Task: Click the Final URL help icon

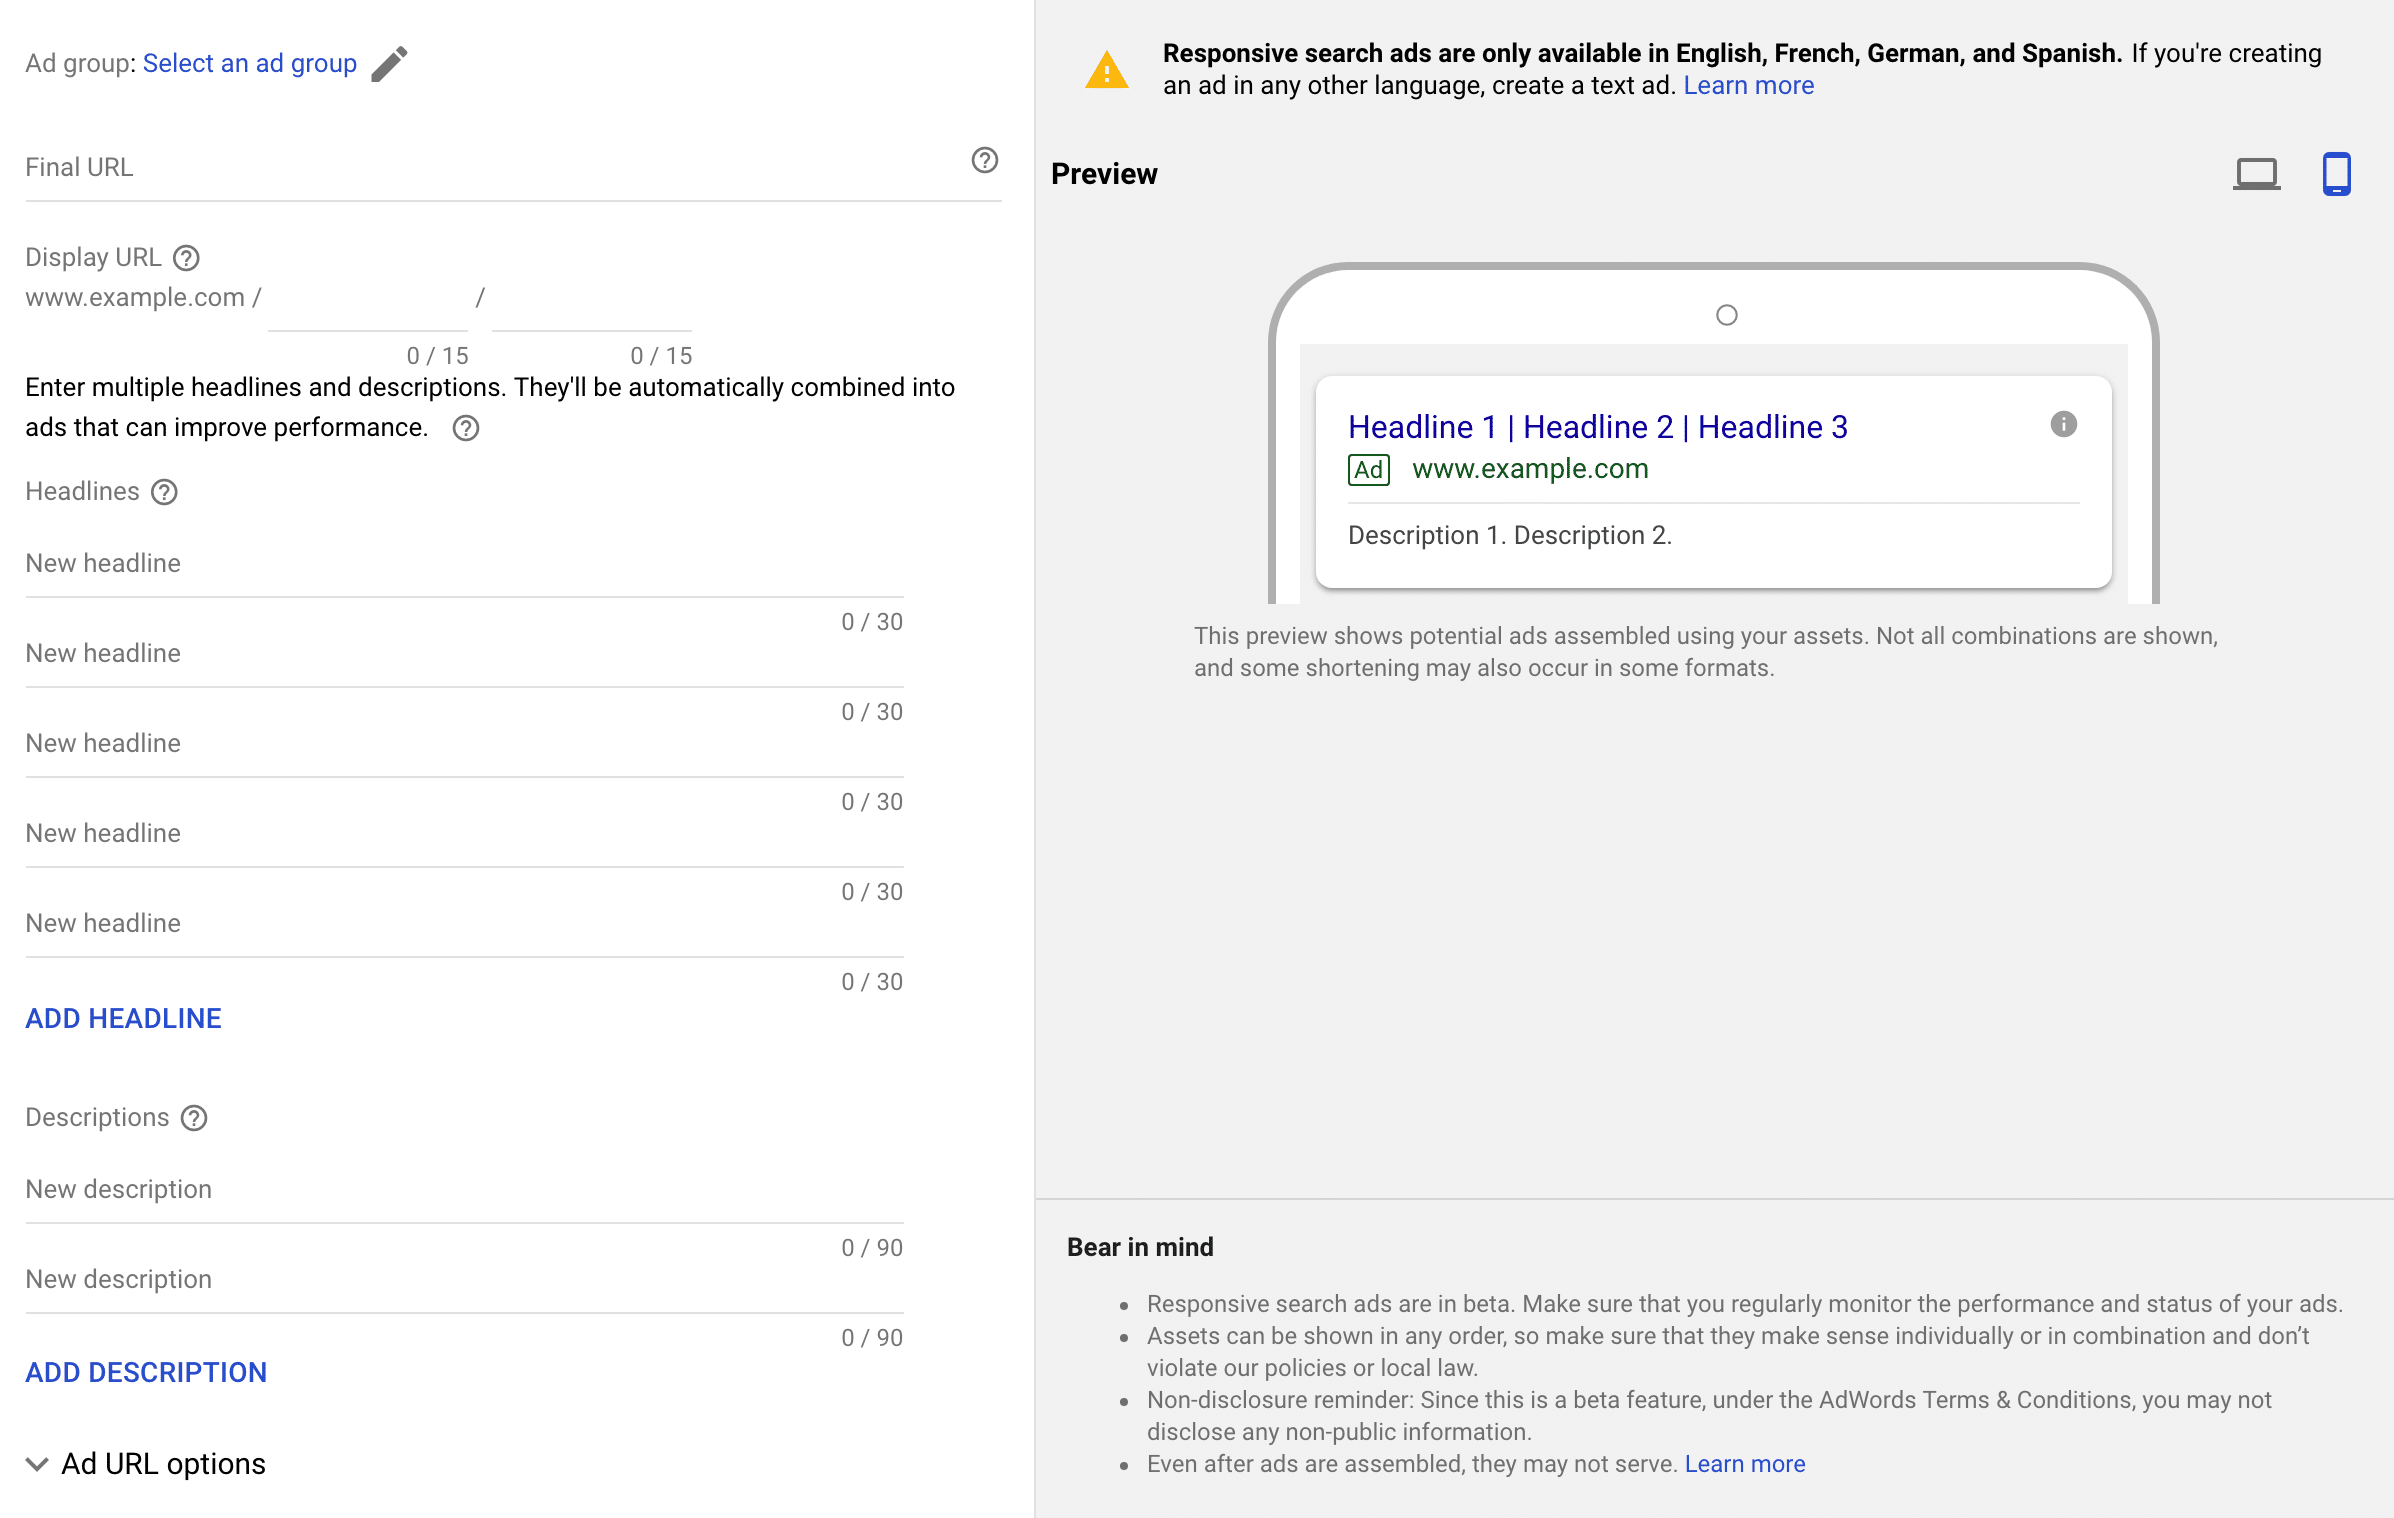Action: 984,160
